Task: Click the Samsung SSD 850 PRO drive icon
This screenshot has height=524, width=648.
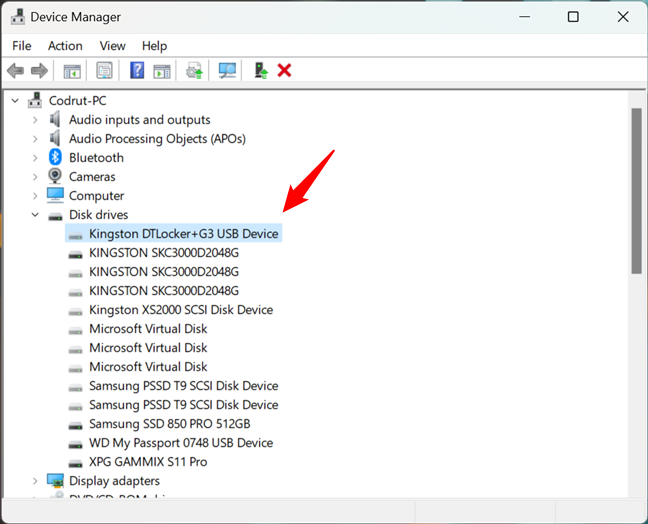Action: pos(75,426)
